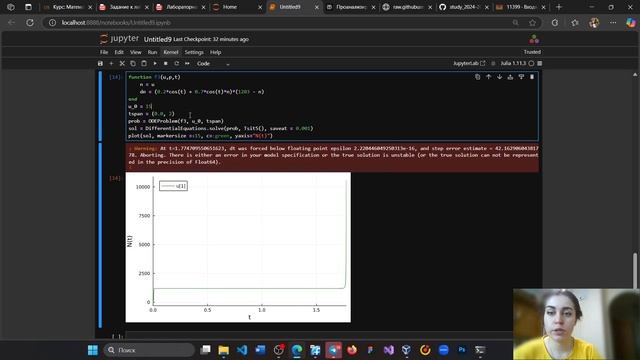This screenshot has width=640, height=360.
Task: Switch to the Курс browser tab
Action: [67, 7]
